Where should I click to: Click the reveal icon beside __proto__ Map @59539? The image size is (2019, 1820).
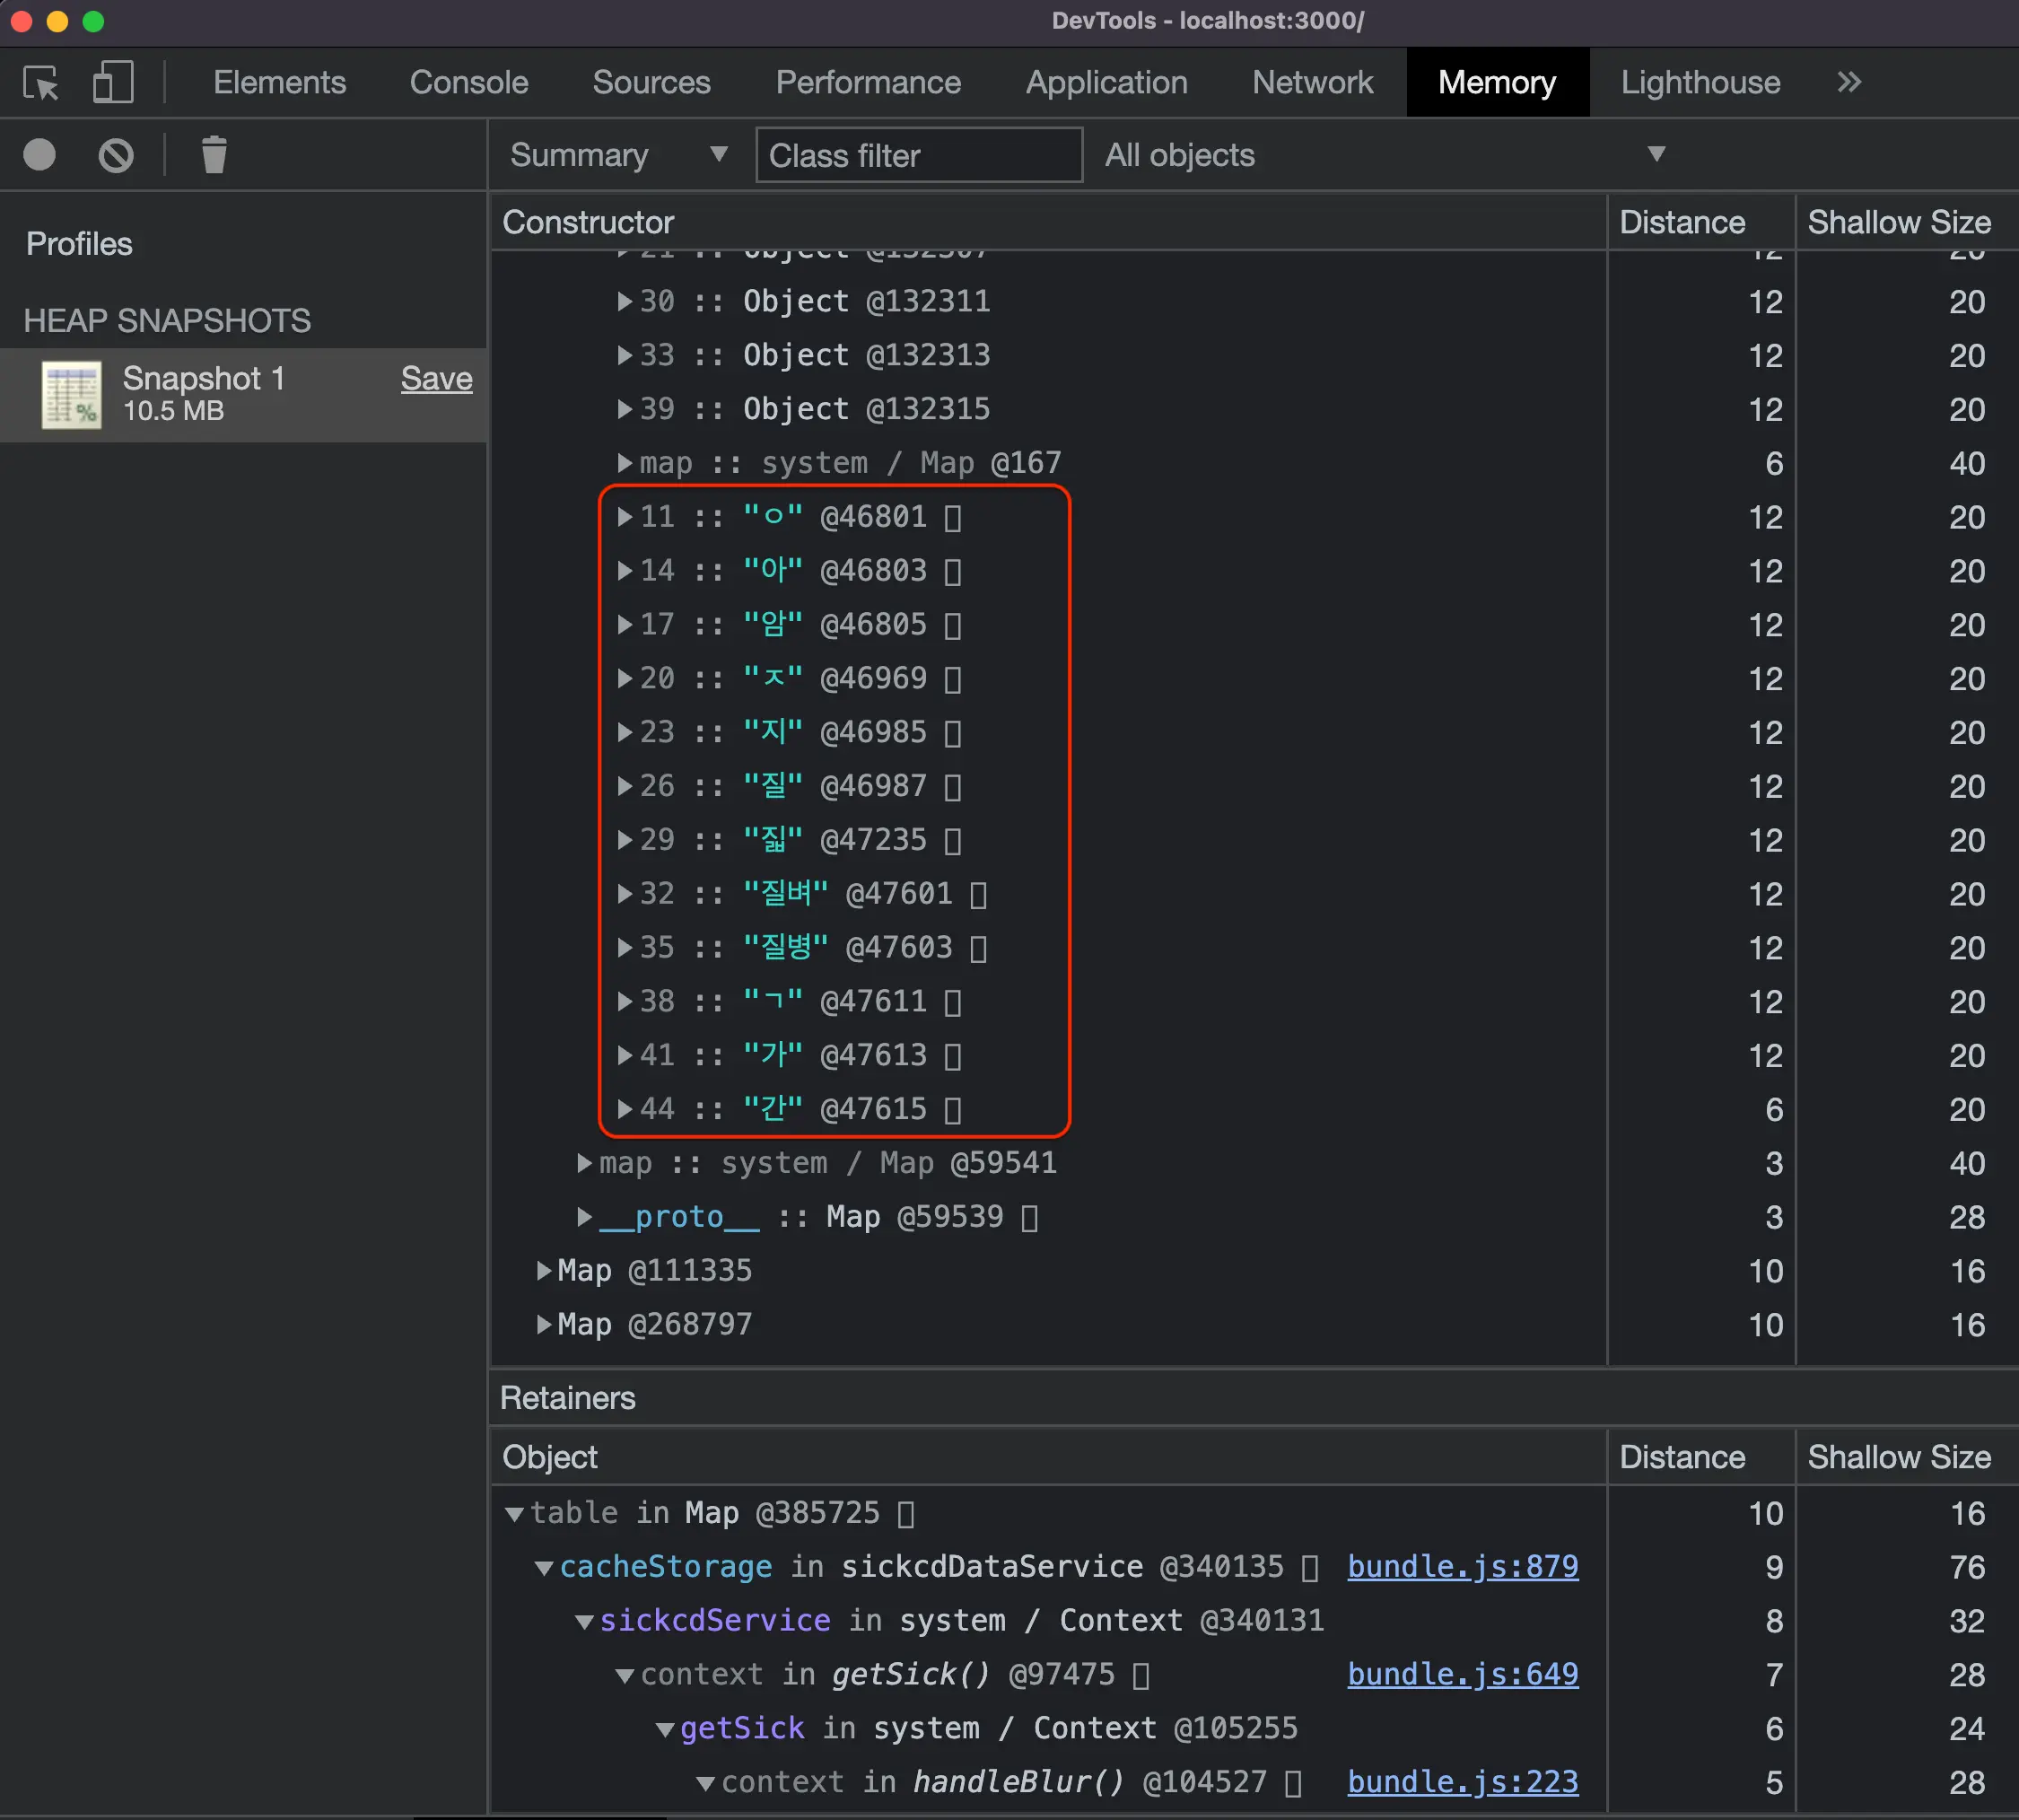coord(1029,1217)
